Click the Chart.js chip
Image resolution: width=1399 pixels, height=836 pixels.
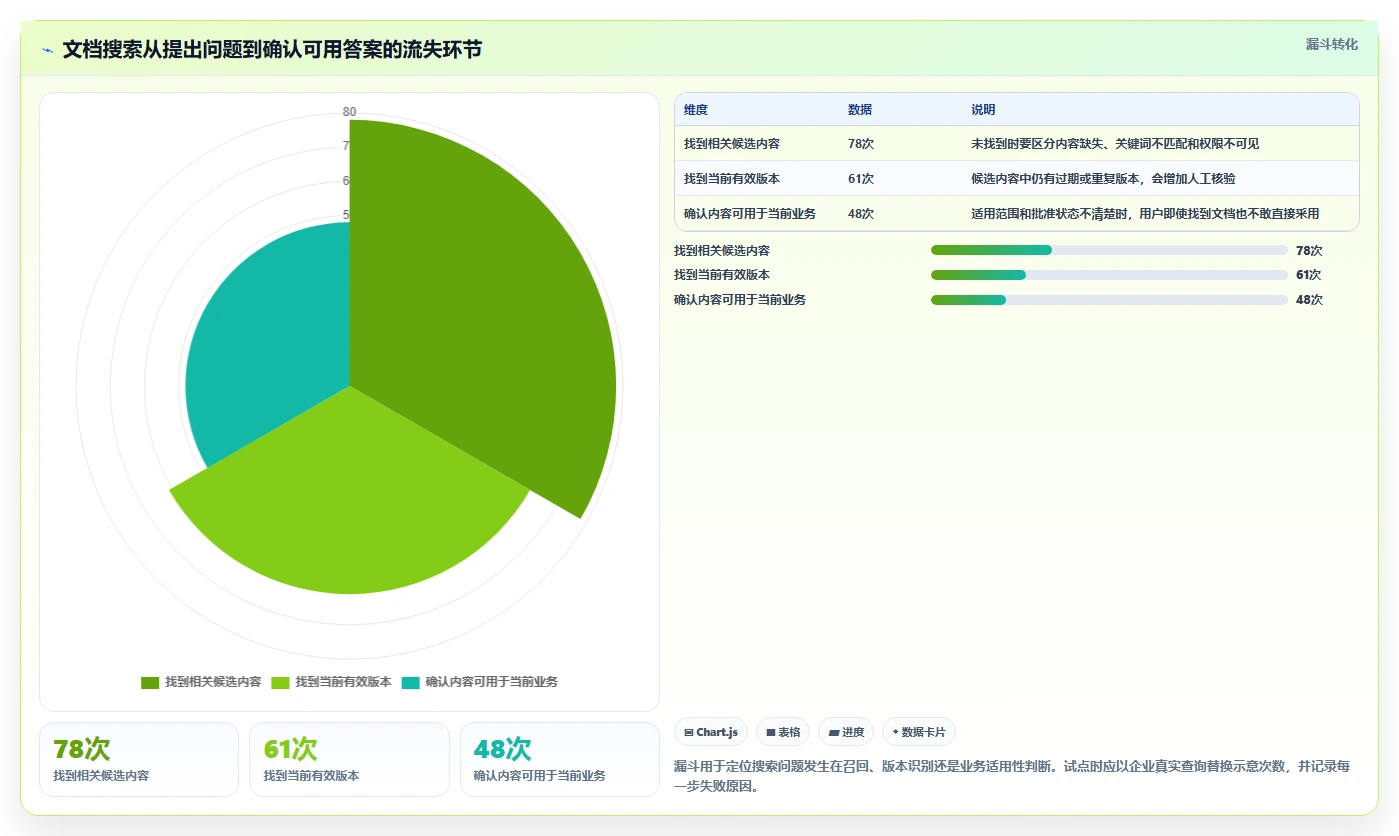[x=711, y=732]
